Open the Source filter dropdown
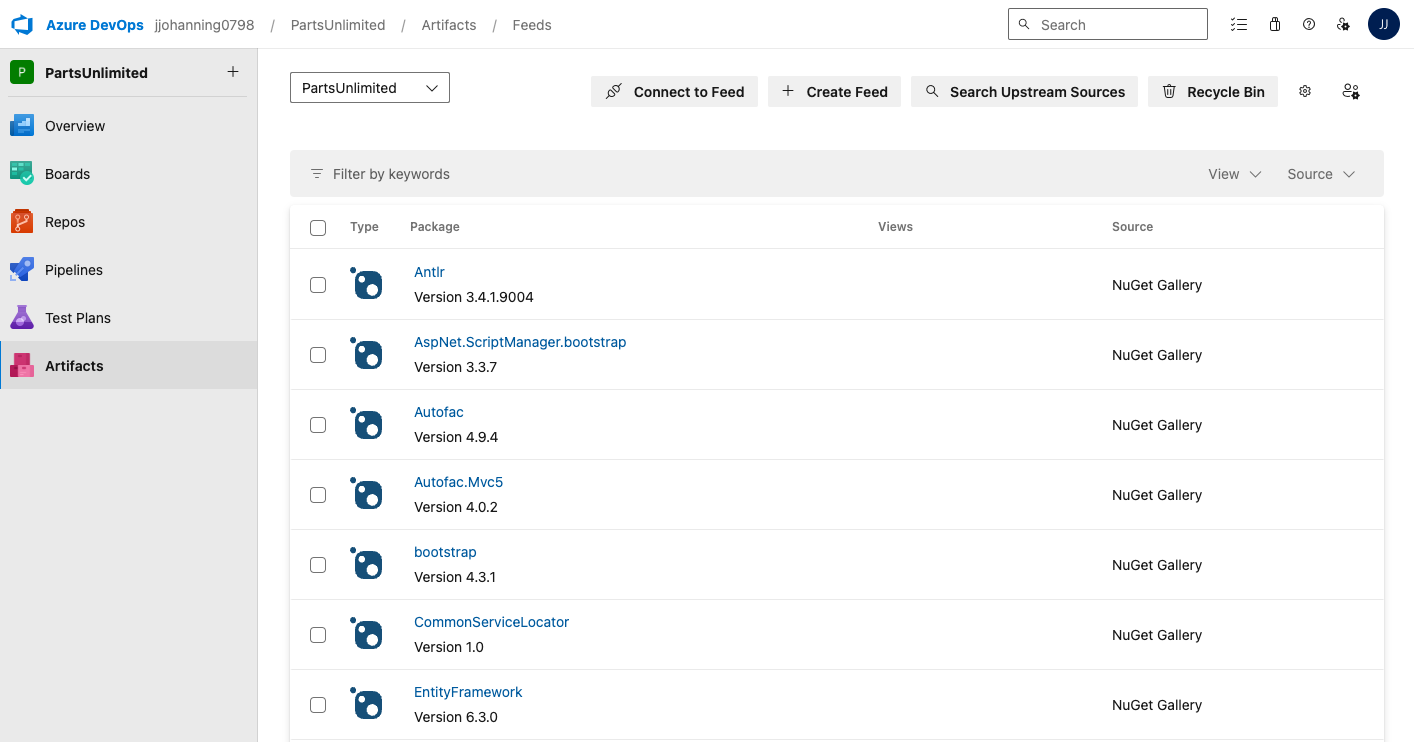Viewport: 1414px width, 742px height. (1319, 173)
